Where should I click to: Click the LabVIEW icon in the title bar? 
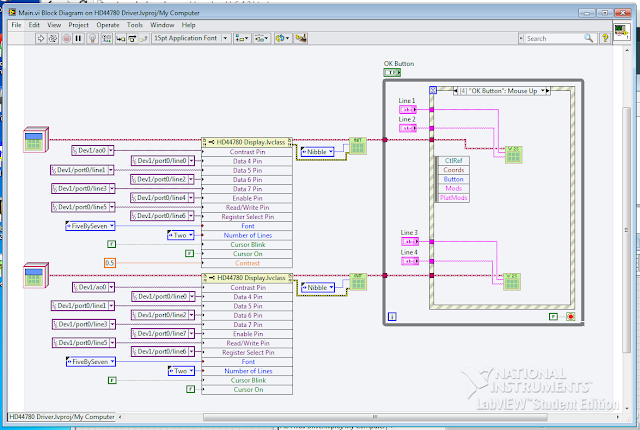click(x=12, y=13)
